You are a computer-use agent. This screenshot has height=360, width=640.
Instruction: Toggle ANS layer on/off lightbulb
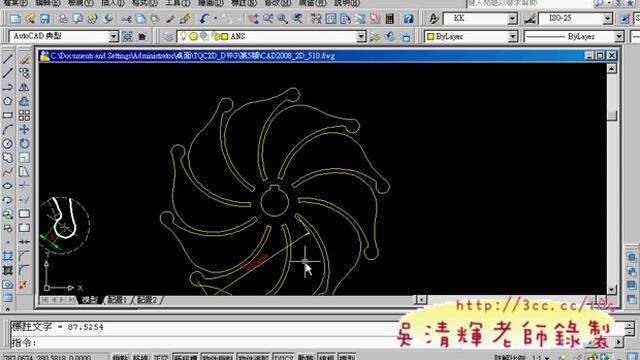pos(183,36)
